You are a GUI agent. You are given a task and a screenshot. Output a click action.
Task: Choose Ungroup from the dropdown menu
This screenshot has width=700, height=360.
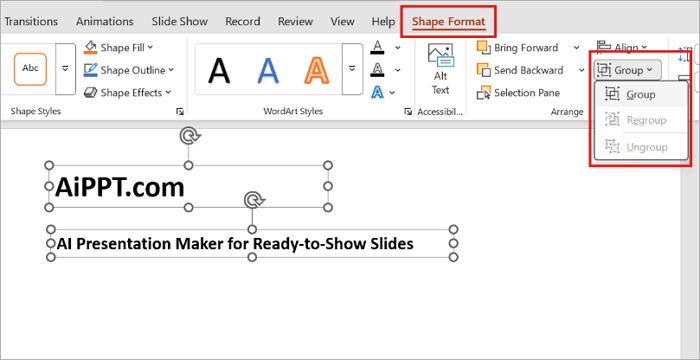(x=641, y=147)
